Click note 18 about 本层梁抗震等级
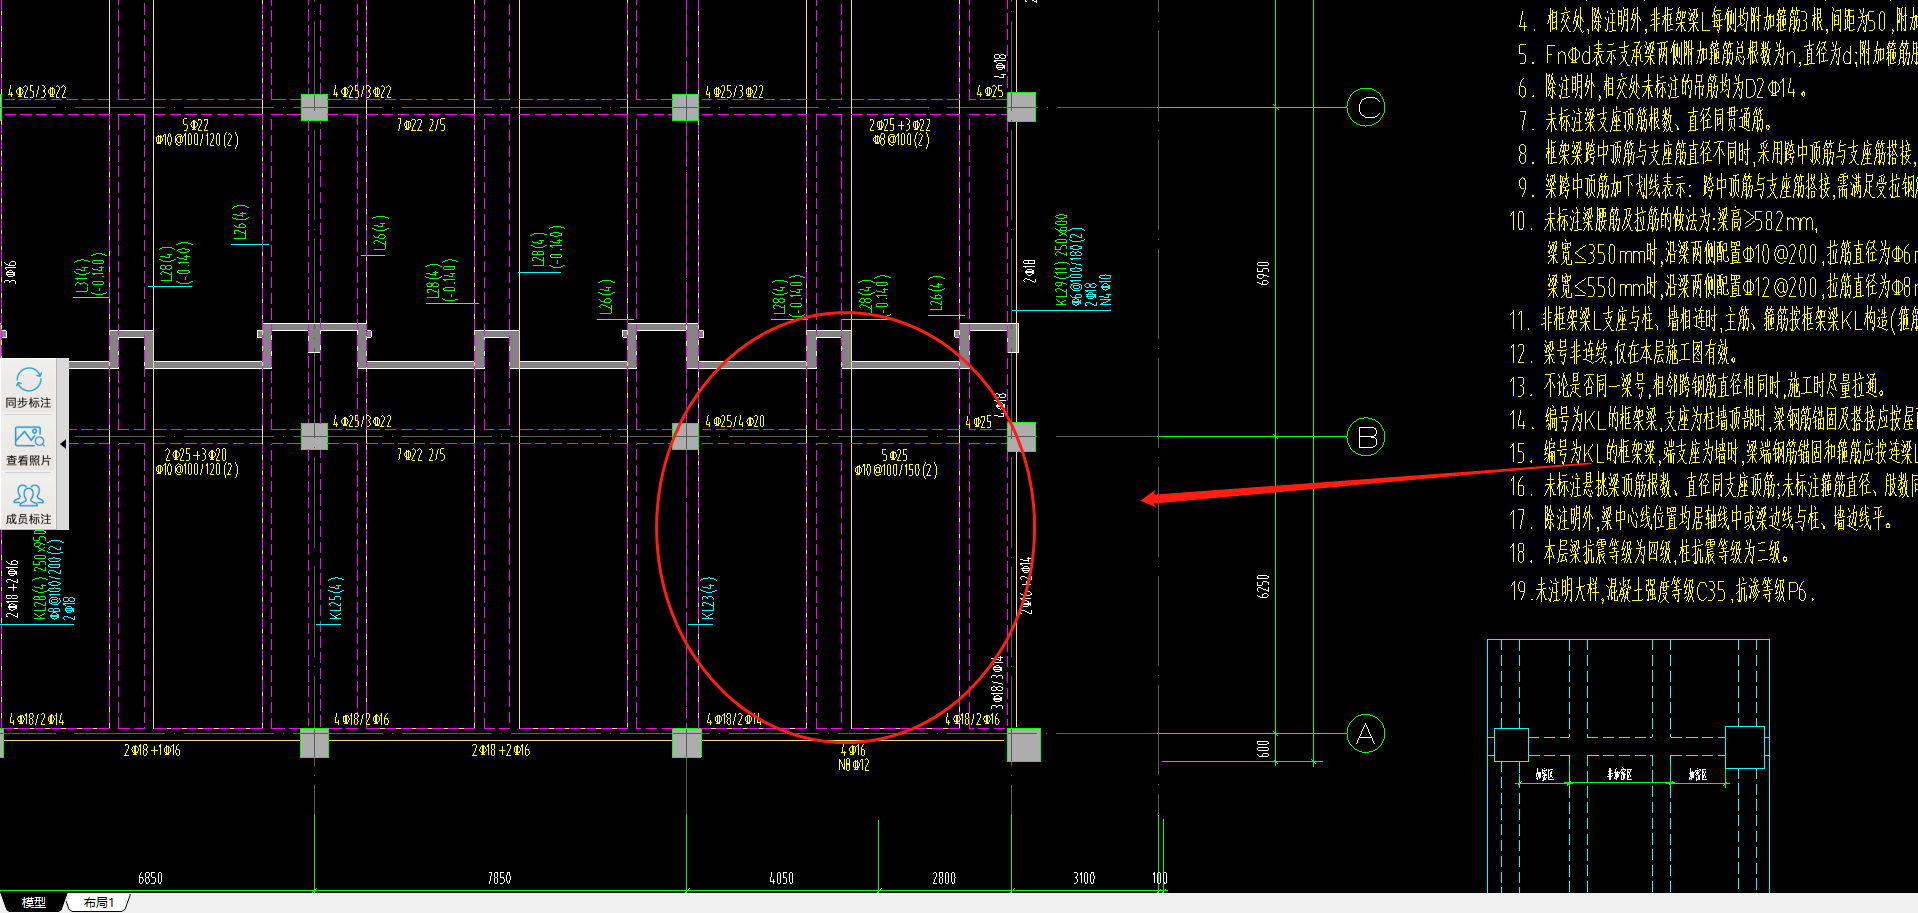The height and width of the screenshot is (913, 1918). [x=1649, y=553]
